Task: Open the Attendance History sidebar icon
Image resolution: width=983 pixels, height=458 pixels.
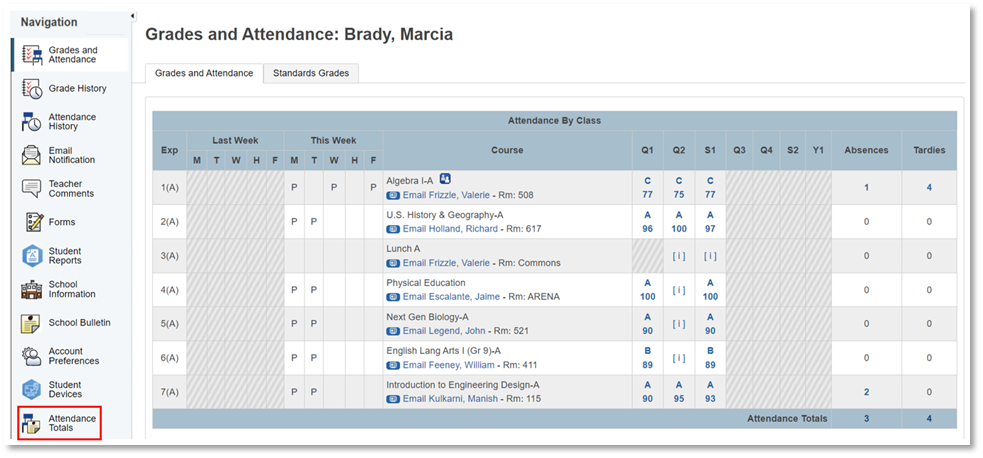Action: point(32,122)
